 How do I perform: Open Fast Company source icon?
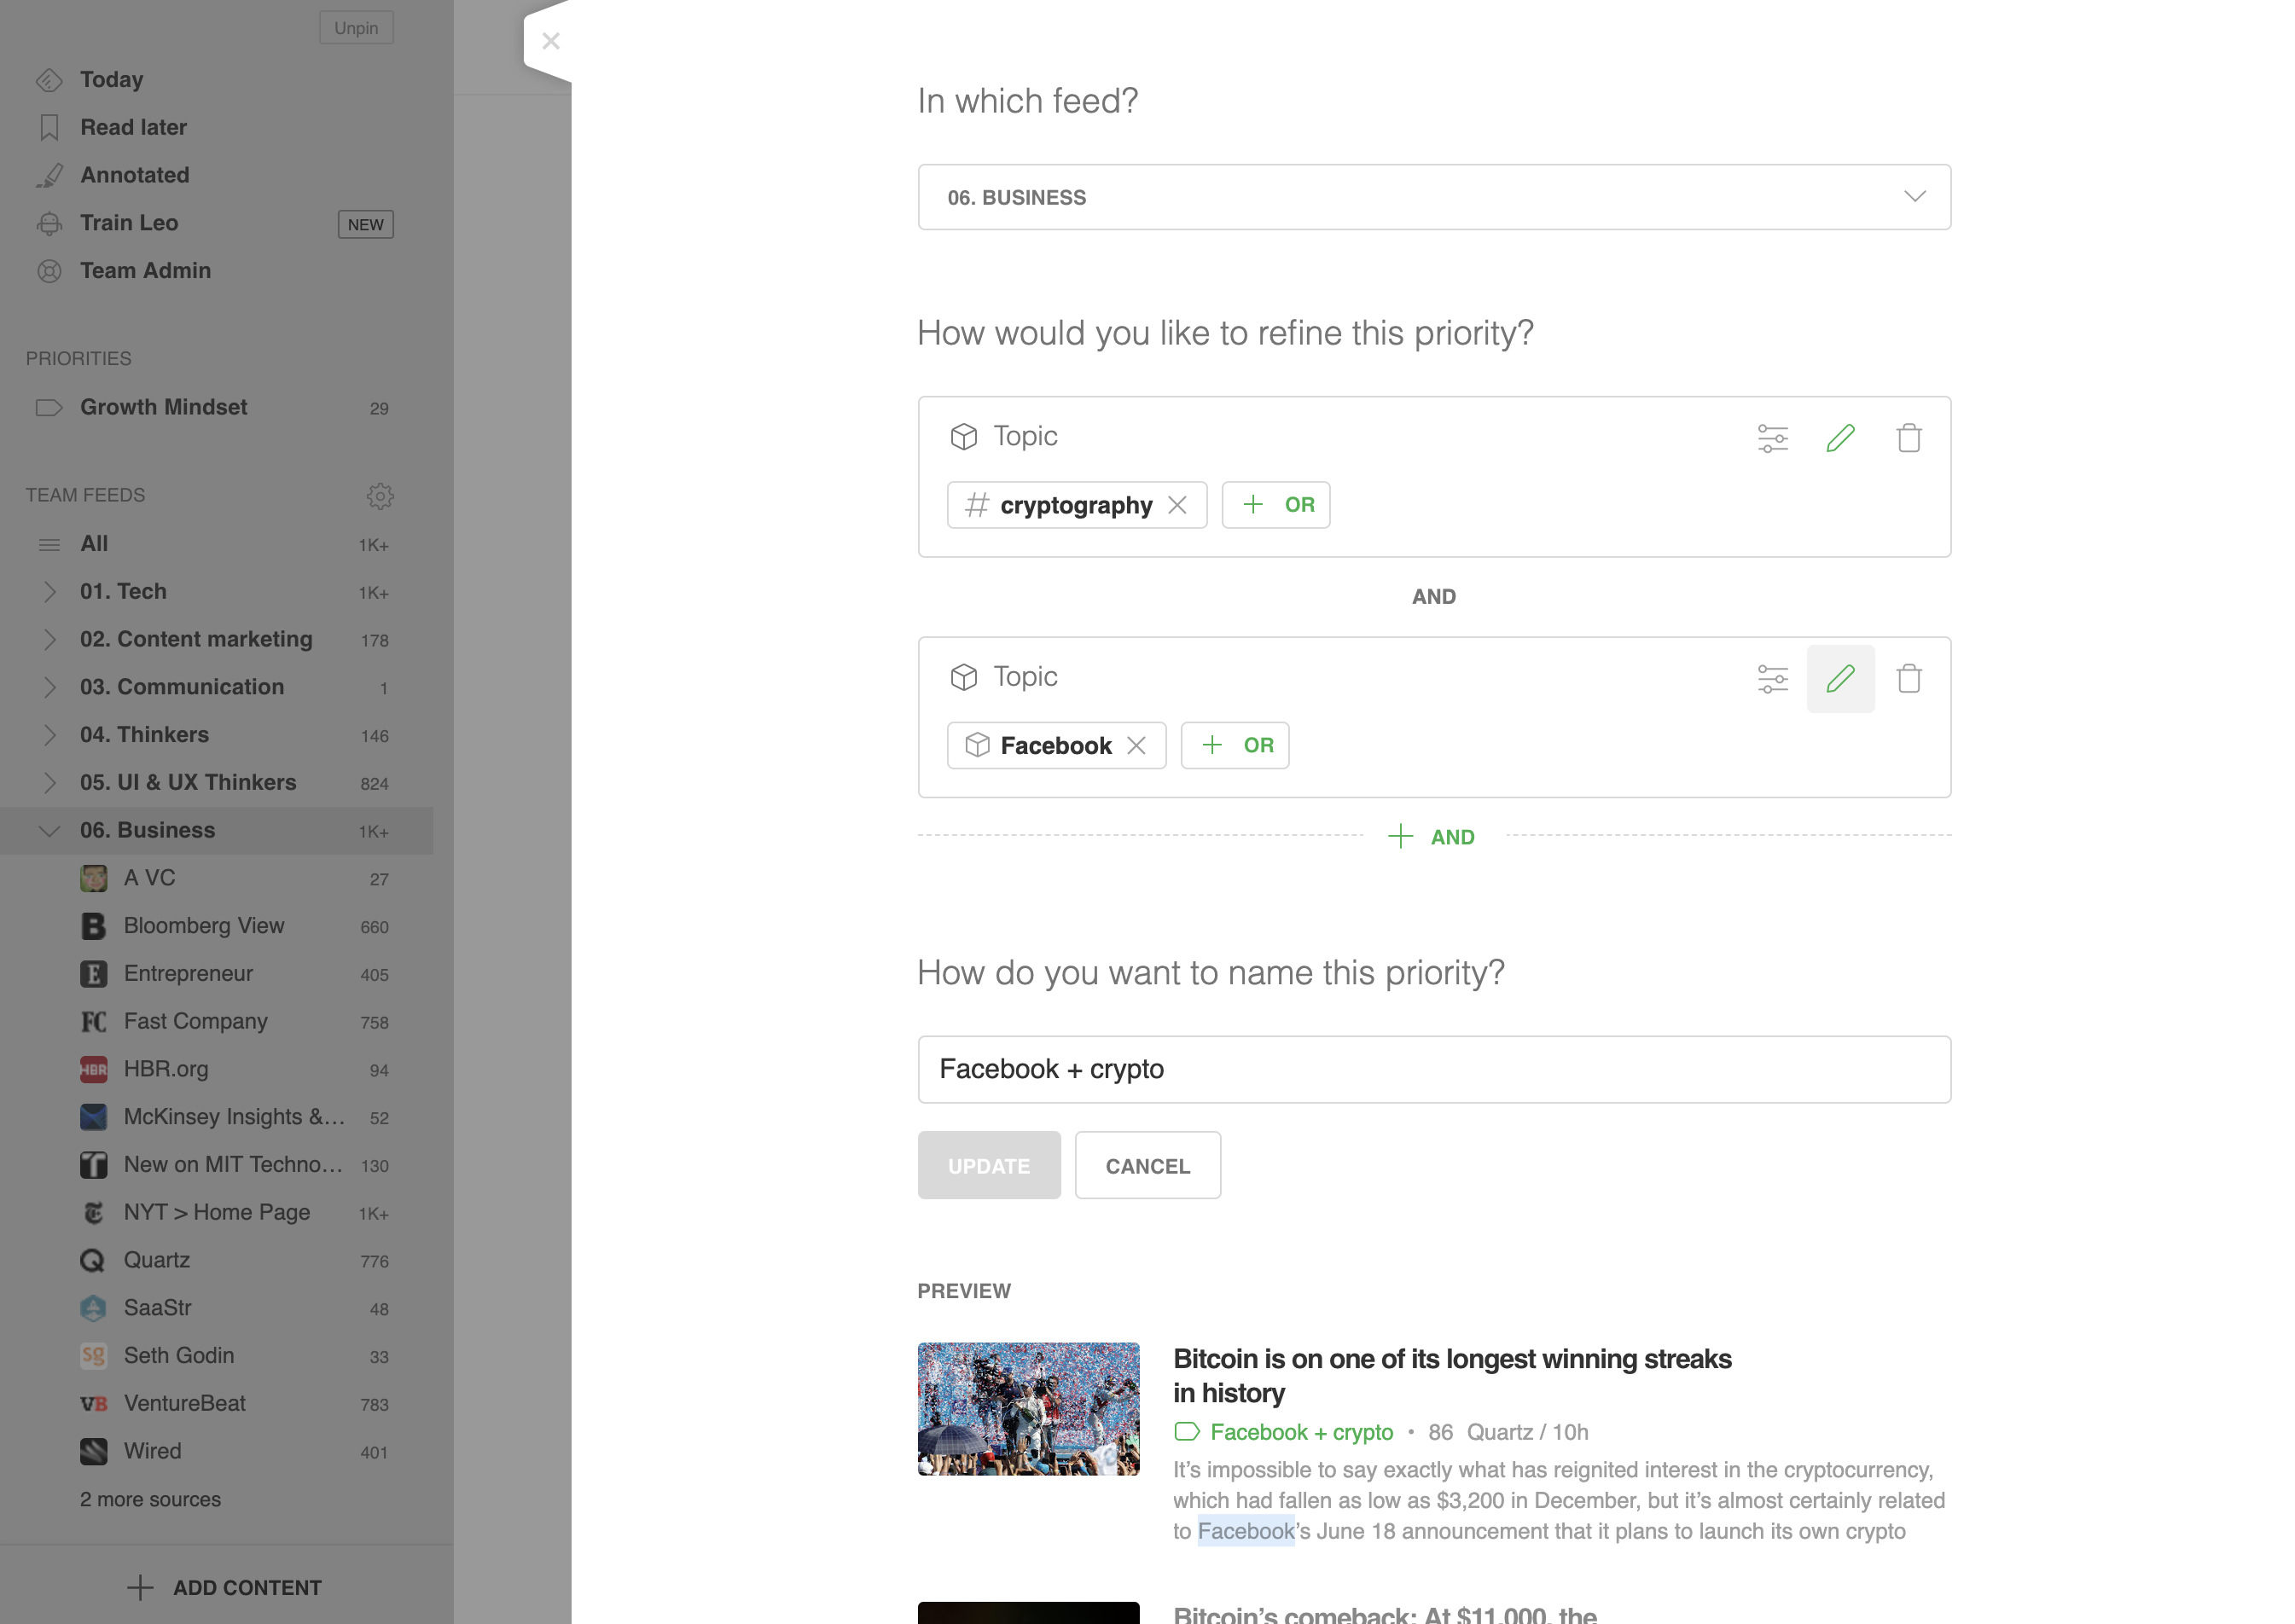93,1022
